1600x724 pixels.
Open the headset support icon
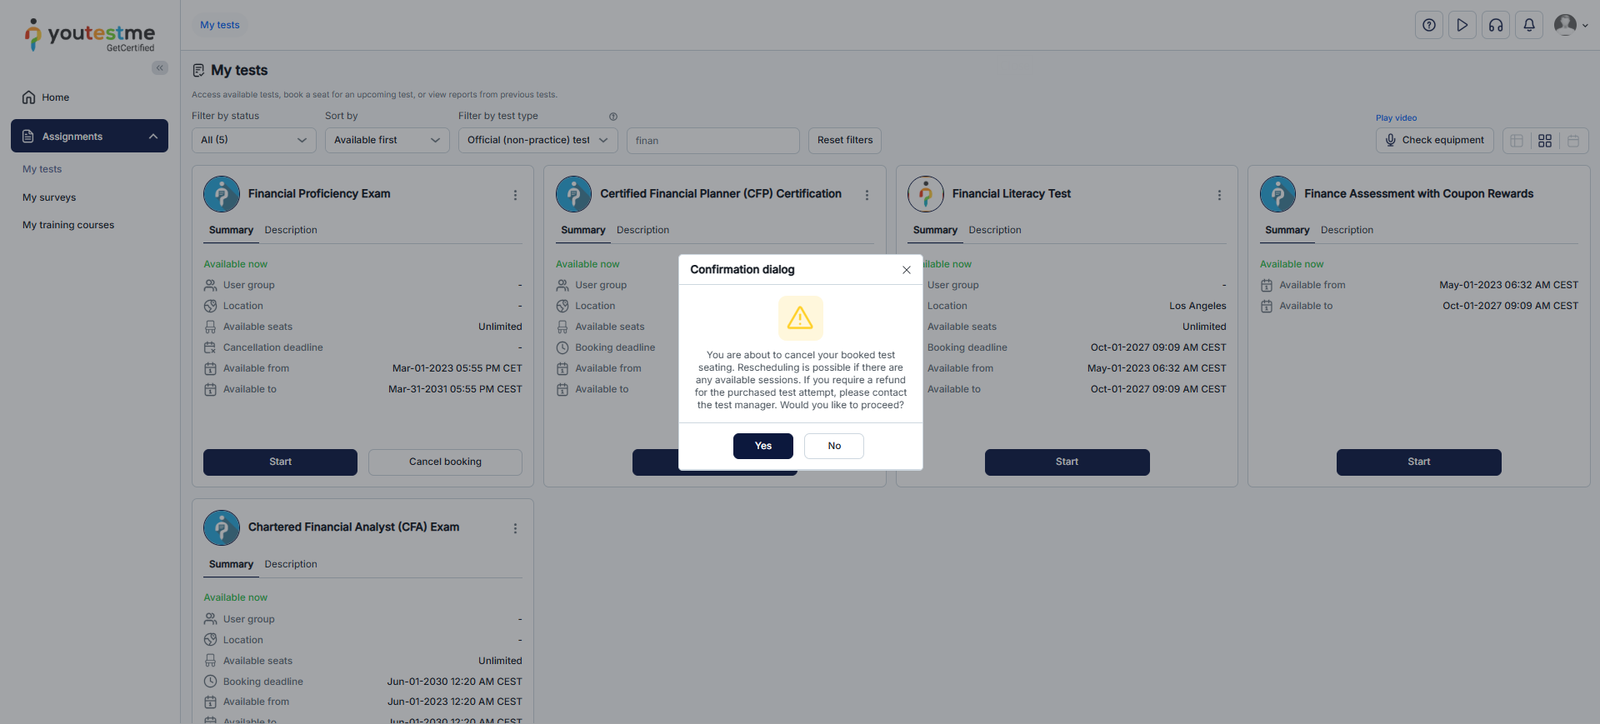coord(1495,25)
